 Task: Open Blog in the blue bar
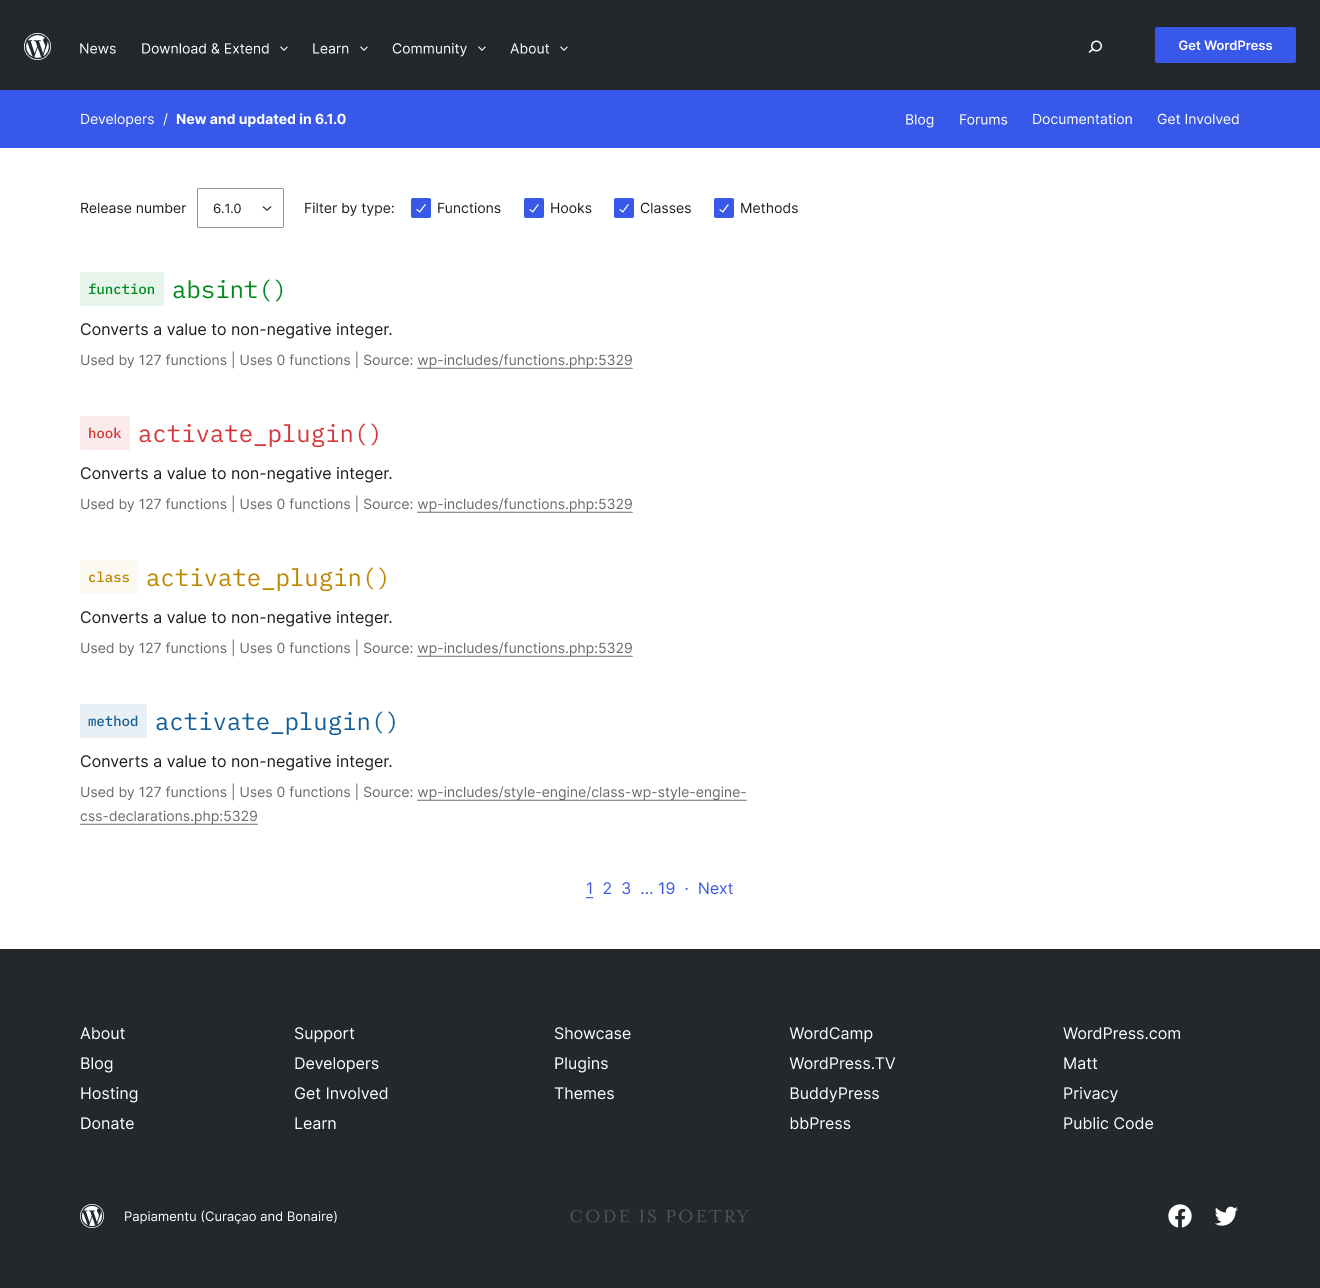pos(919,119)
